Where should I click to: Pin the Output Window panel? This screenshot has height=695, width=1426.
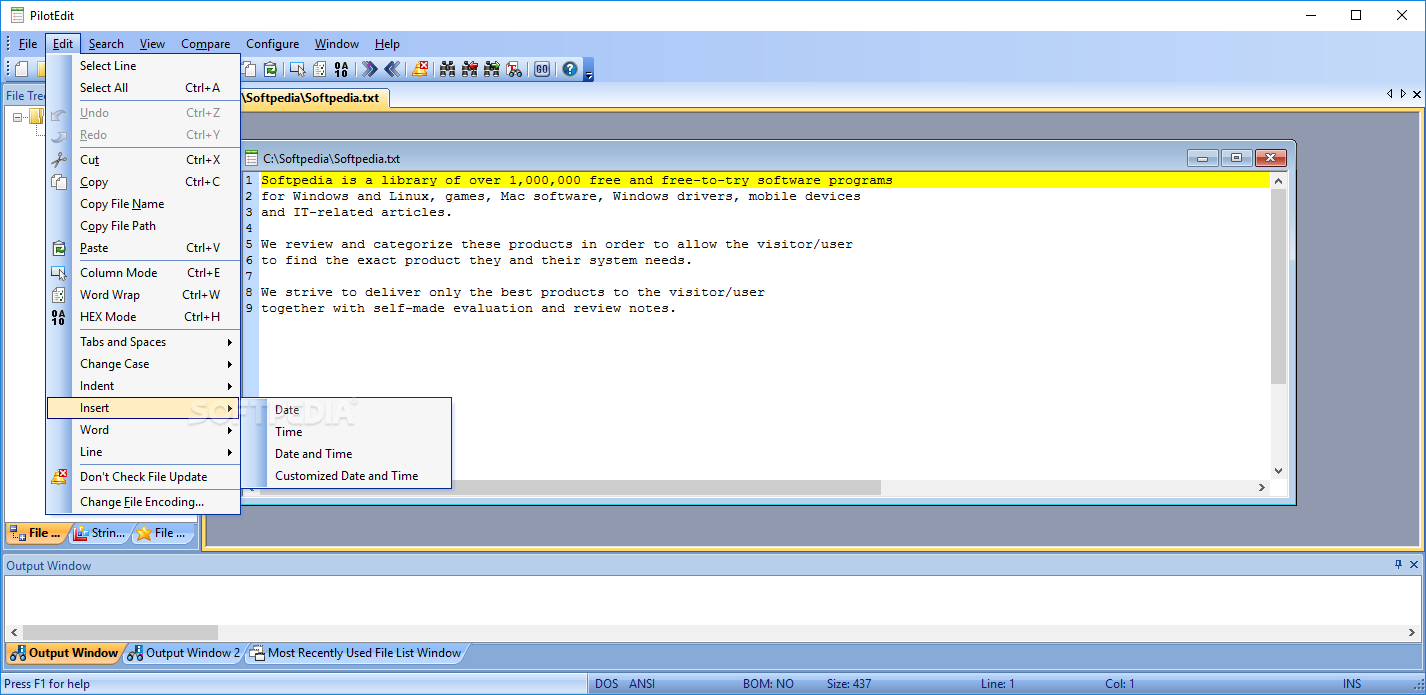[1398, 565]
